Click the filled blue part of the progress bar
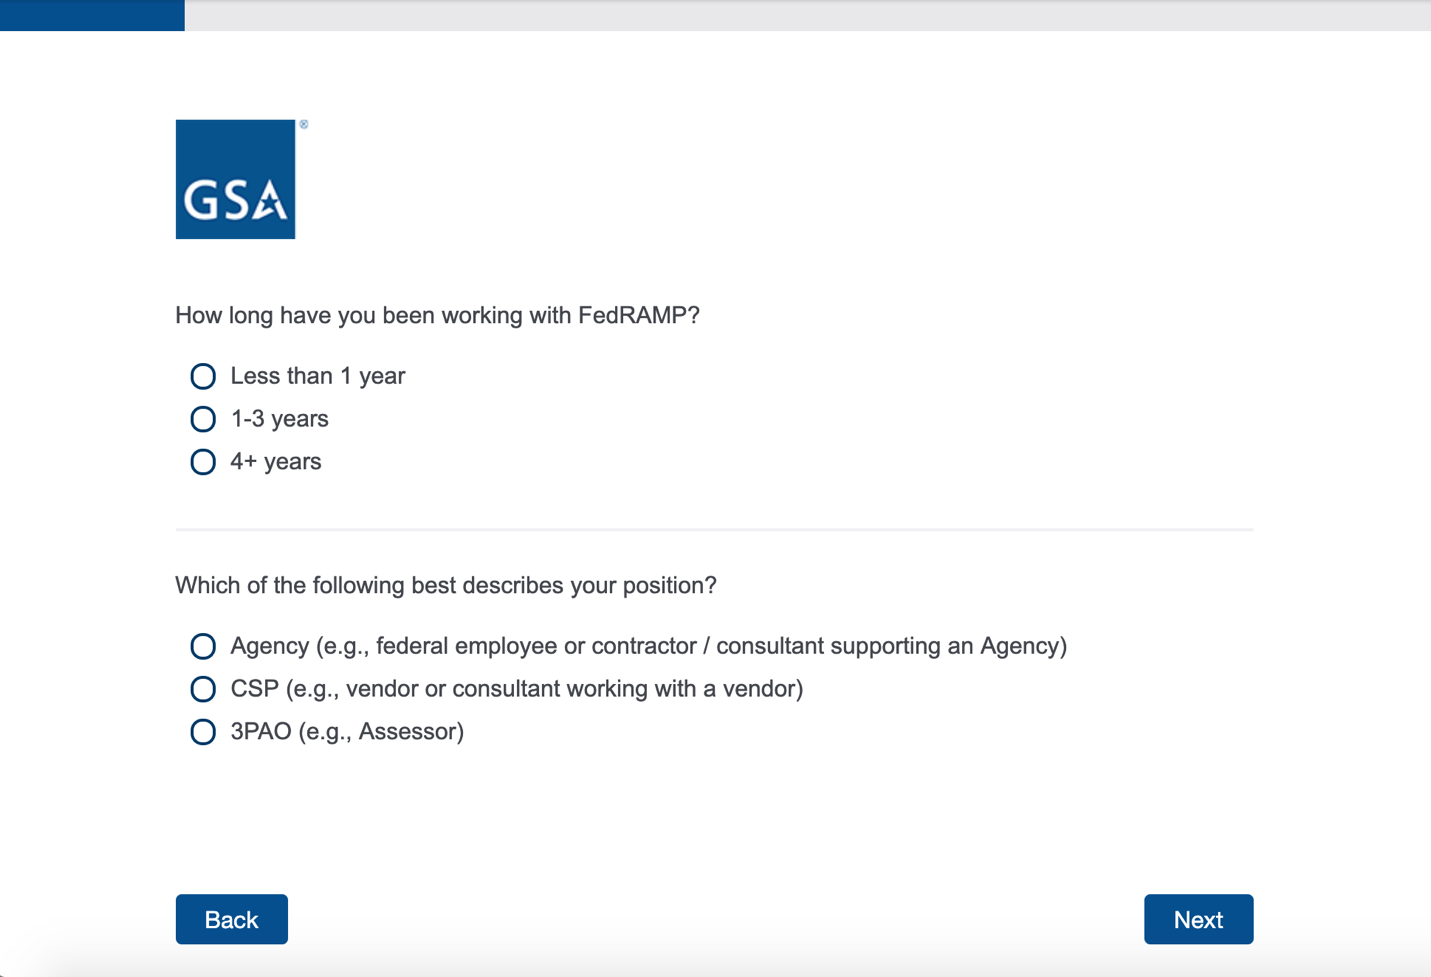 (x=92, y=15)
